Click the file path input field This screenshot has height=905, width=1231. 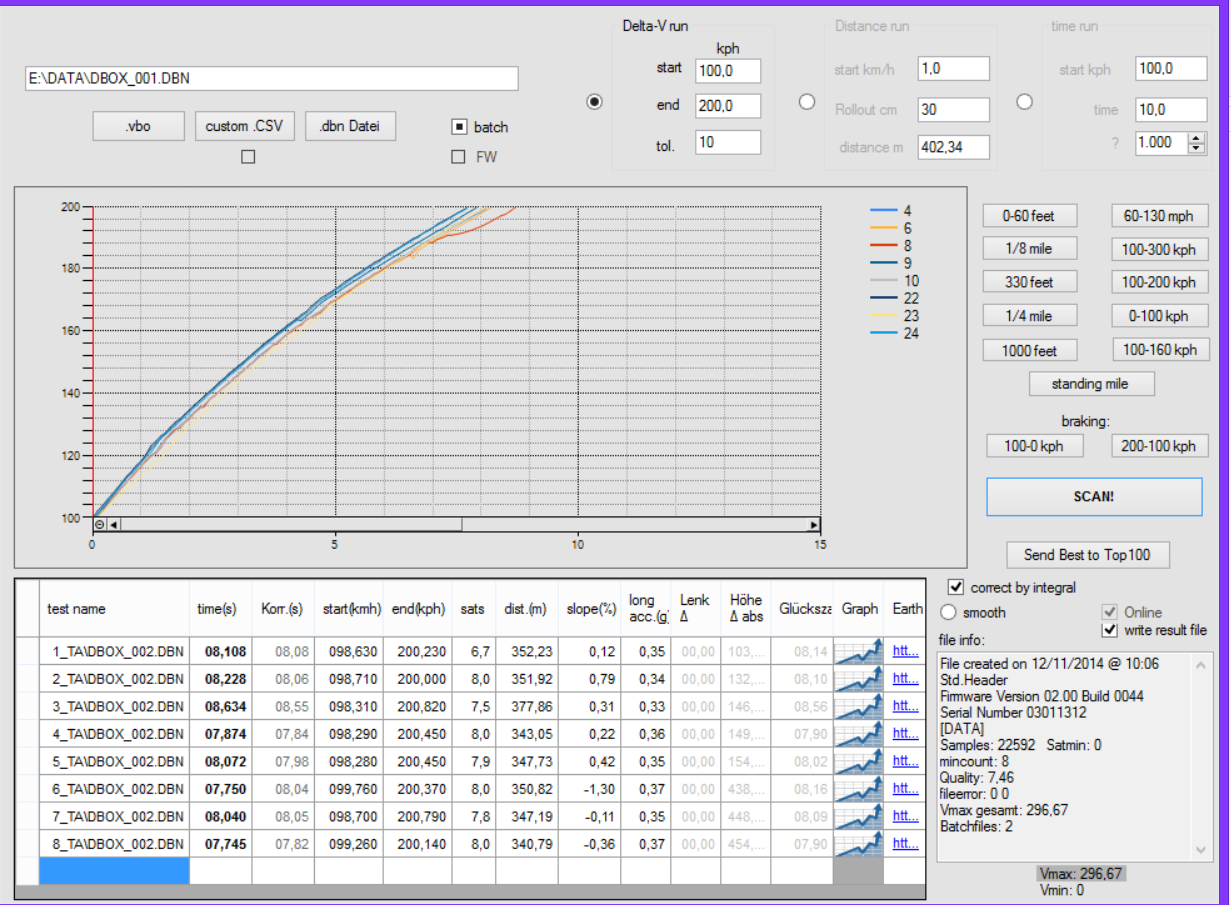click(x=271, y=79)
